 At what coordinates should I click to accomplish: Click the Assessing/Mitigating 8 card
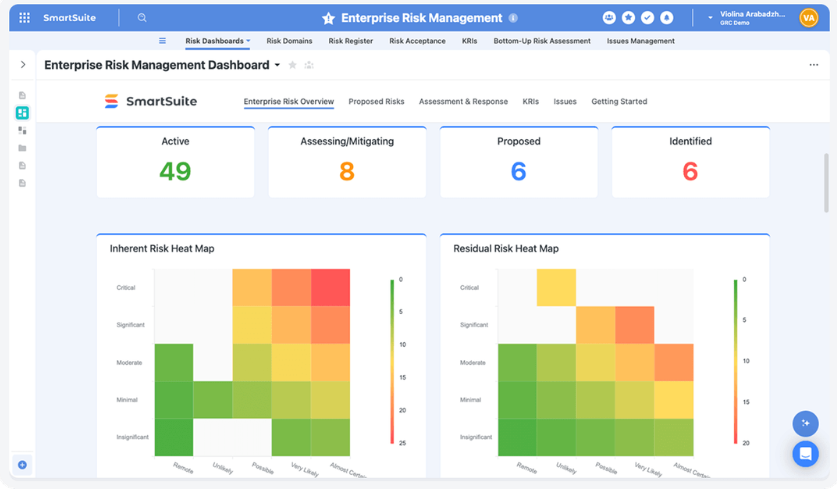click(347, 162)
